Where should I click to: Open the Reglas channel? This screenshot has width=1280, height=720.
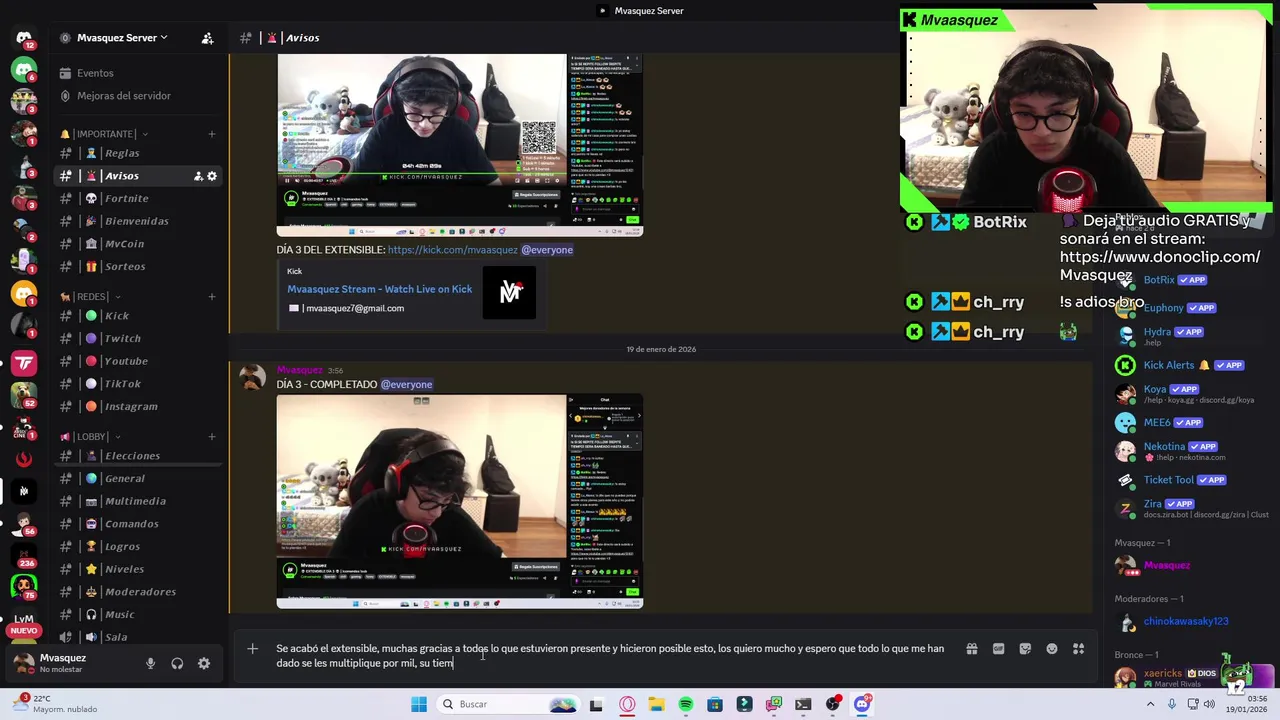136,153
